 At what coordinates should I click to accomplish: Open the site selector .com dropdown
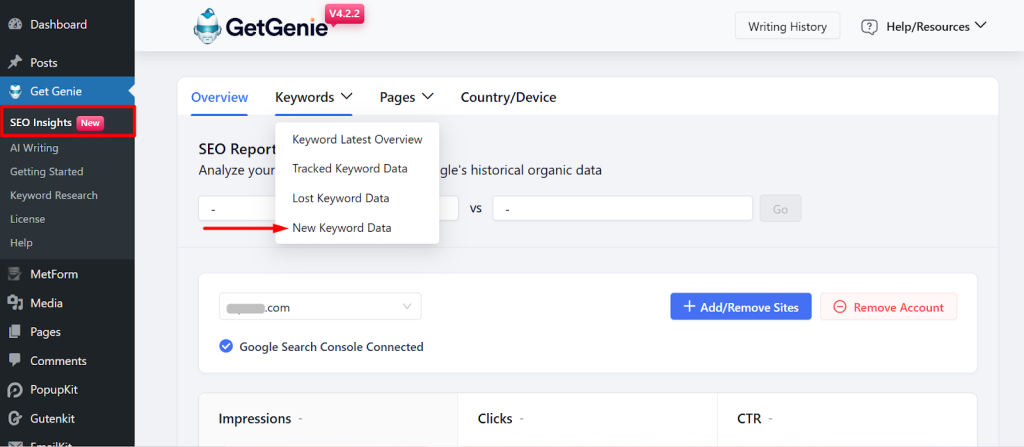click(x=320, y=306)
